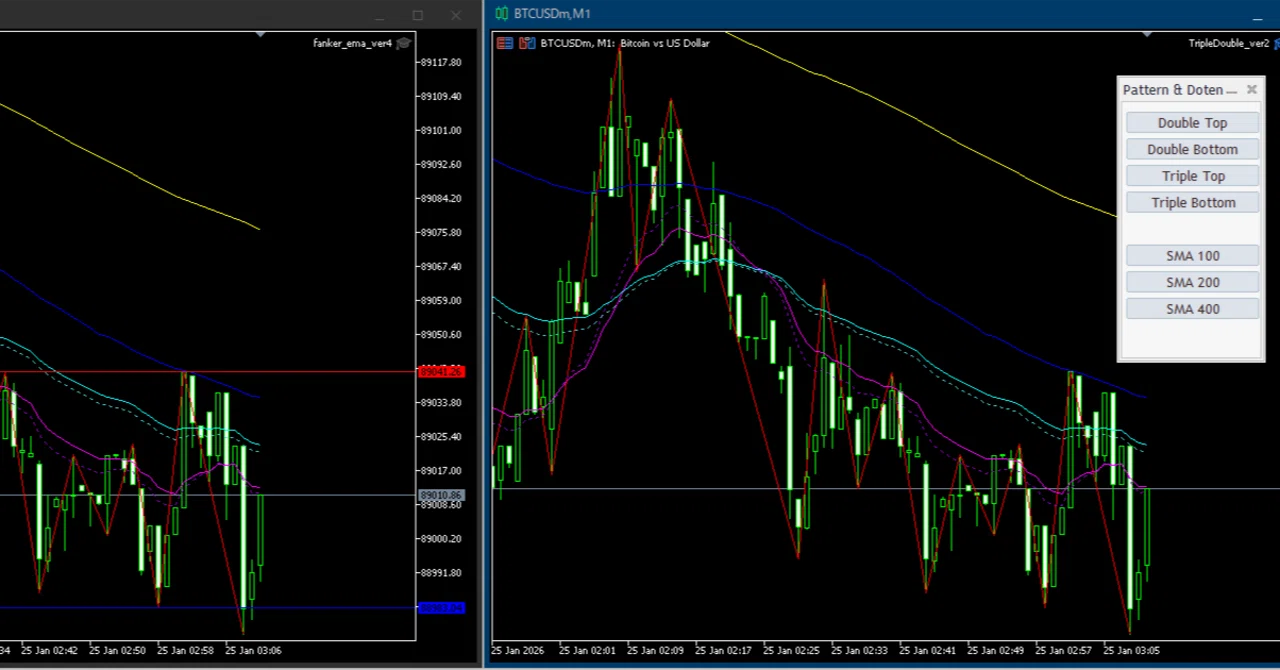Image resolution: width=1280 pixels, height=670 pixels.
Task: Click the chart shift triangle marker in BTCUSDm chart
Action: tap(1147, 35)
